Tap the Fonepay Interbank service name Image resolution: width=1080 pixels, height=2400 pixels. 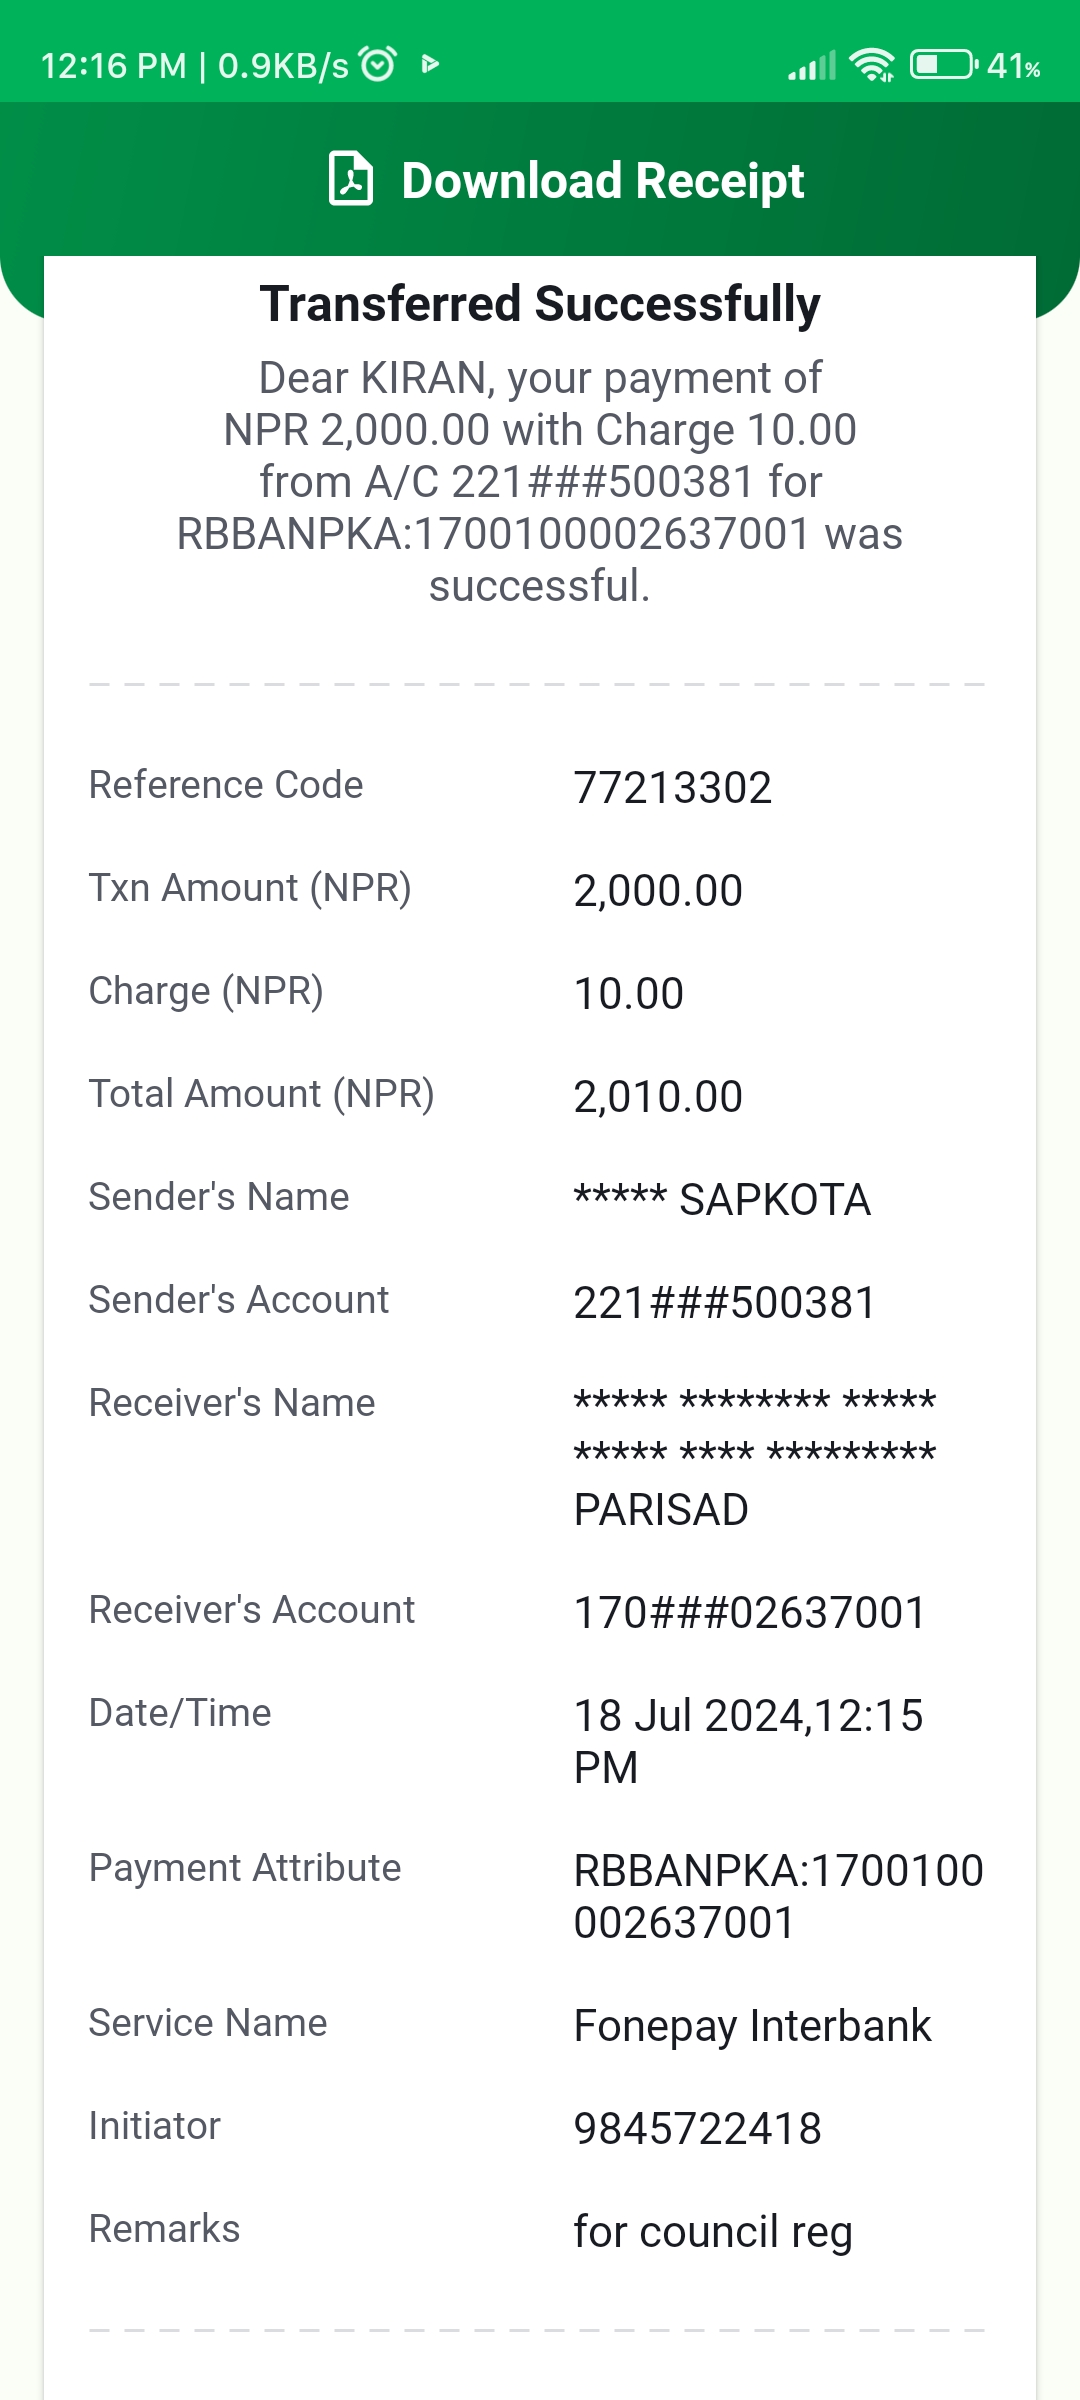[752, 2027]
